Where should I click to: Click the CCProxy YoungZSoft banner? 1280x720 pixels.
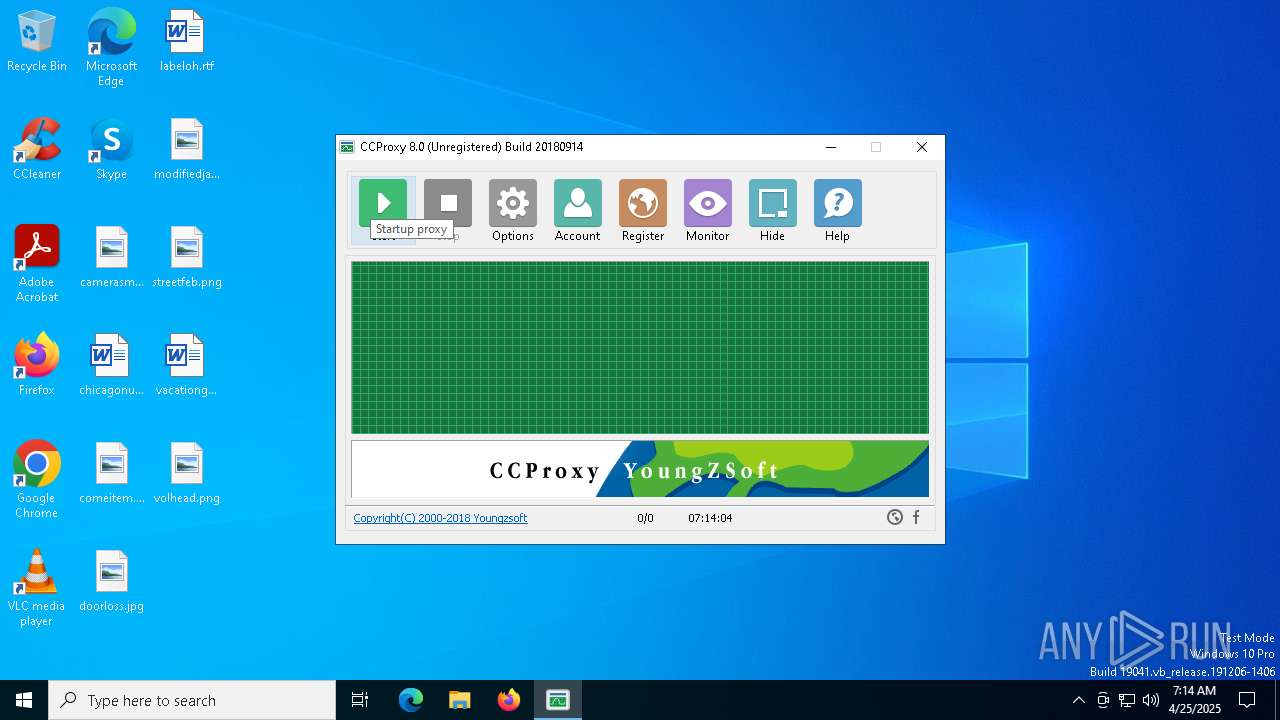point(640,469)
